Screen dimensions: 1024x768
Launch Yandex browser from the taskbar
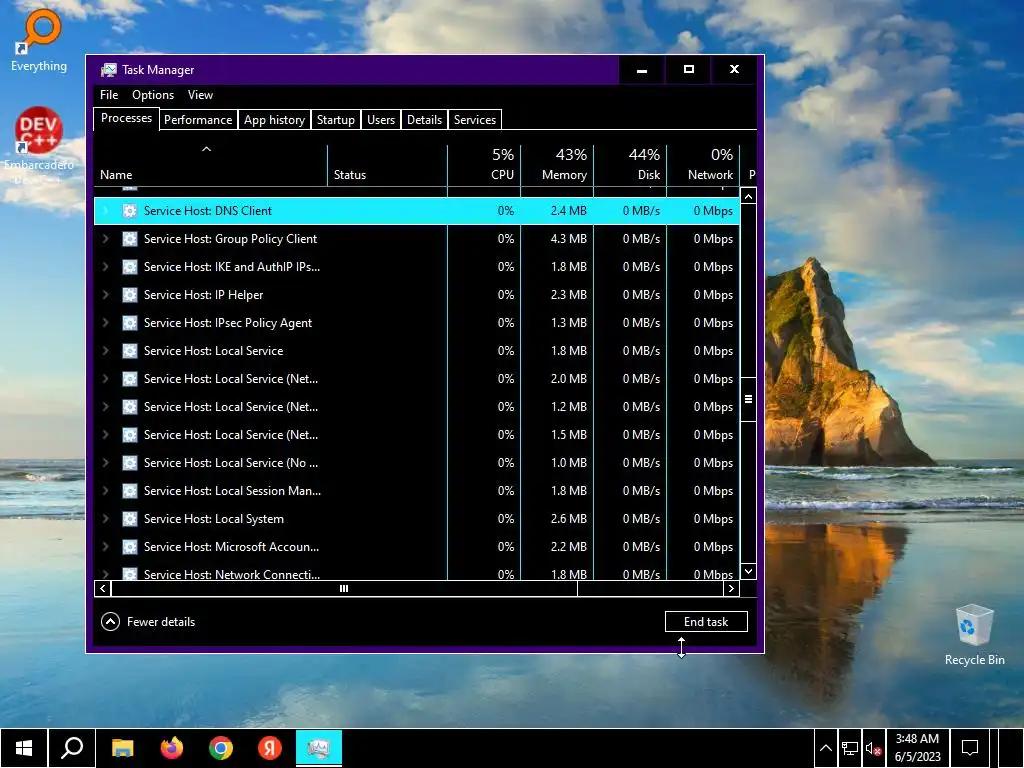(x=270, y=748)
